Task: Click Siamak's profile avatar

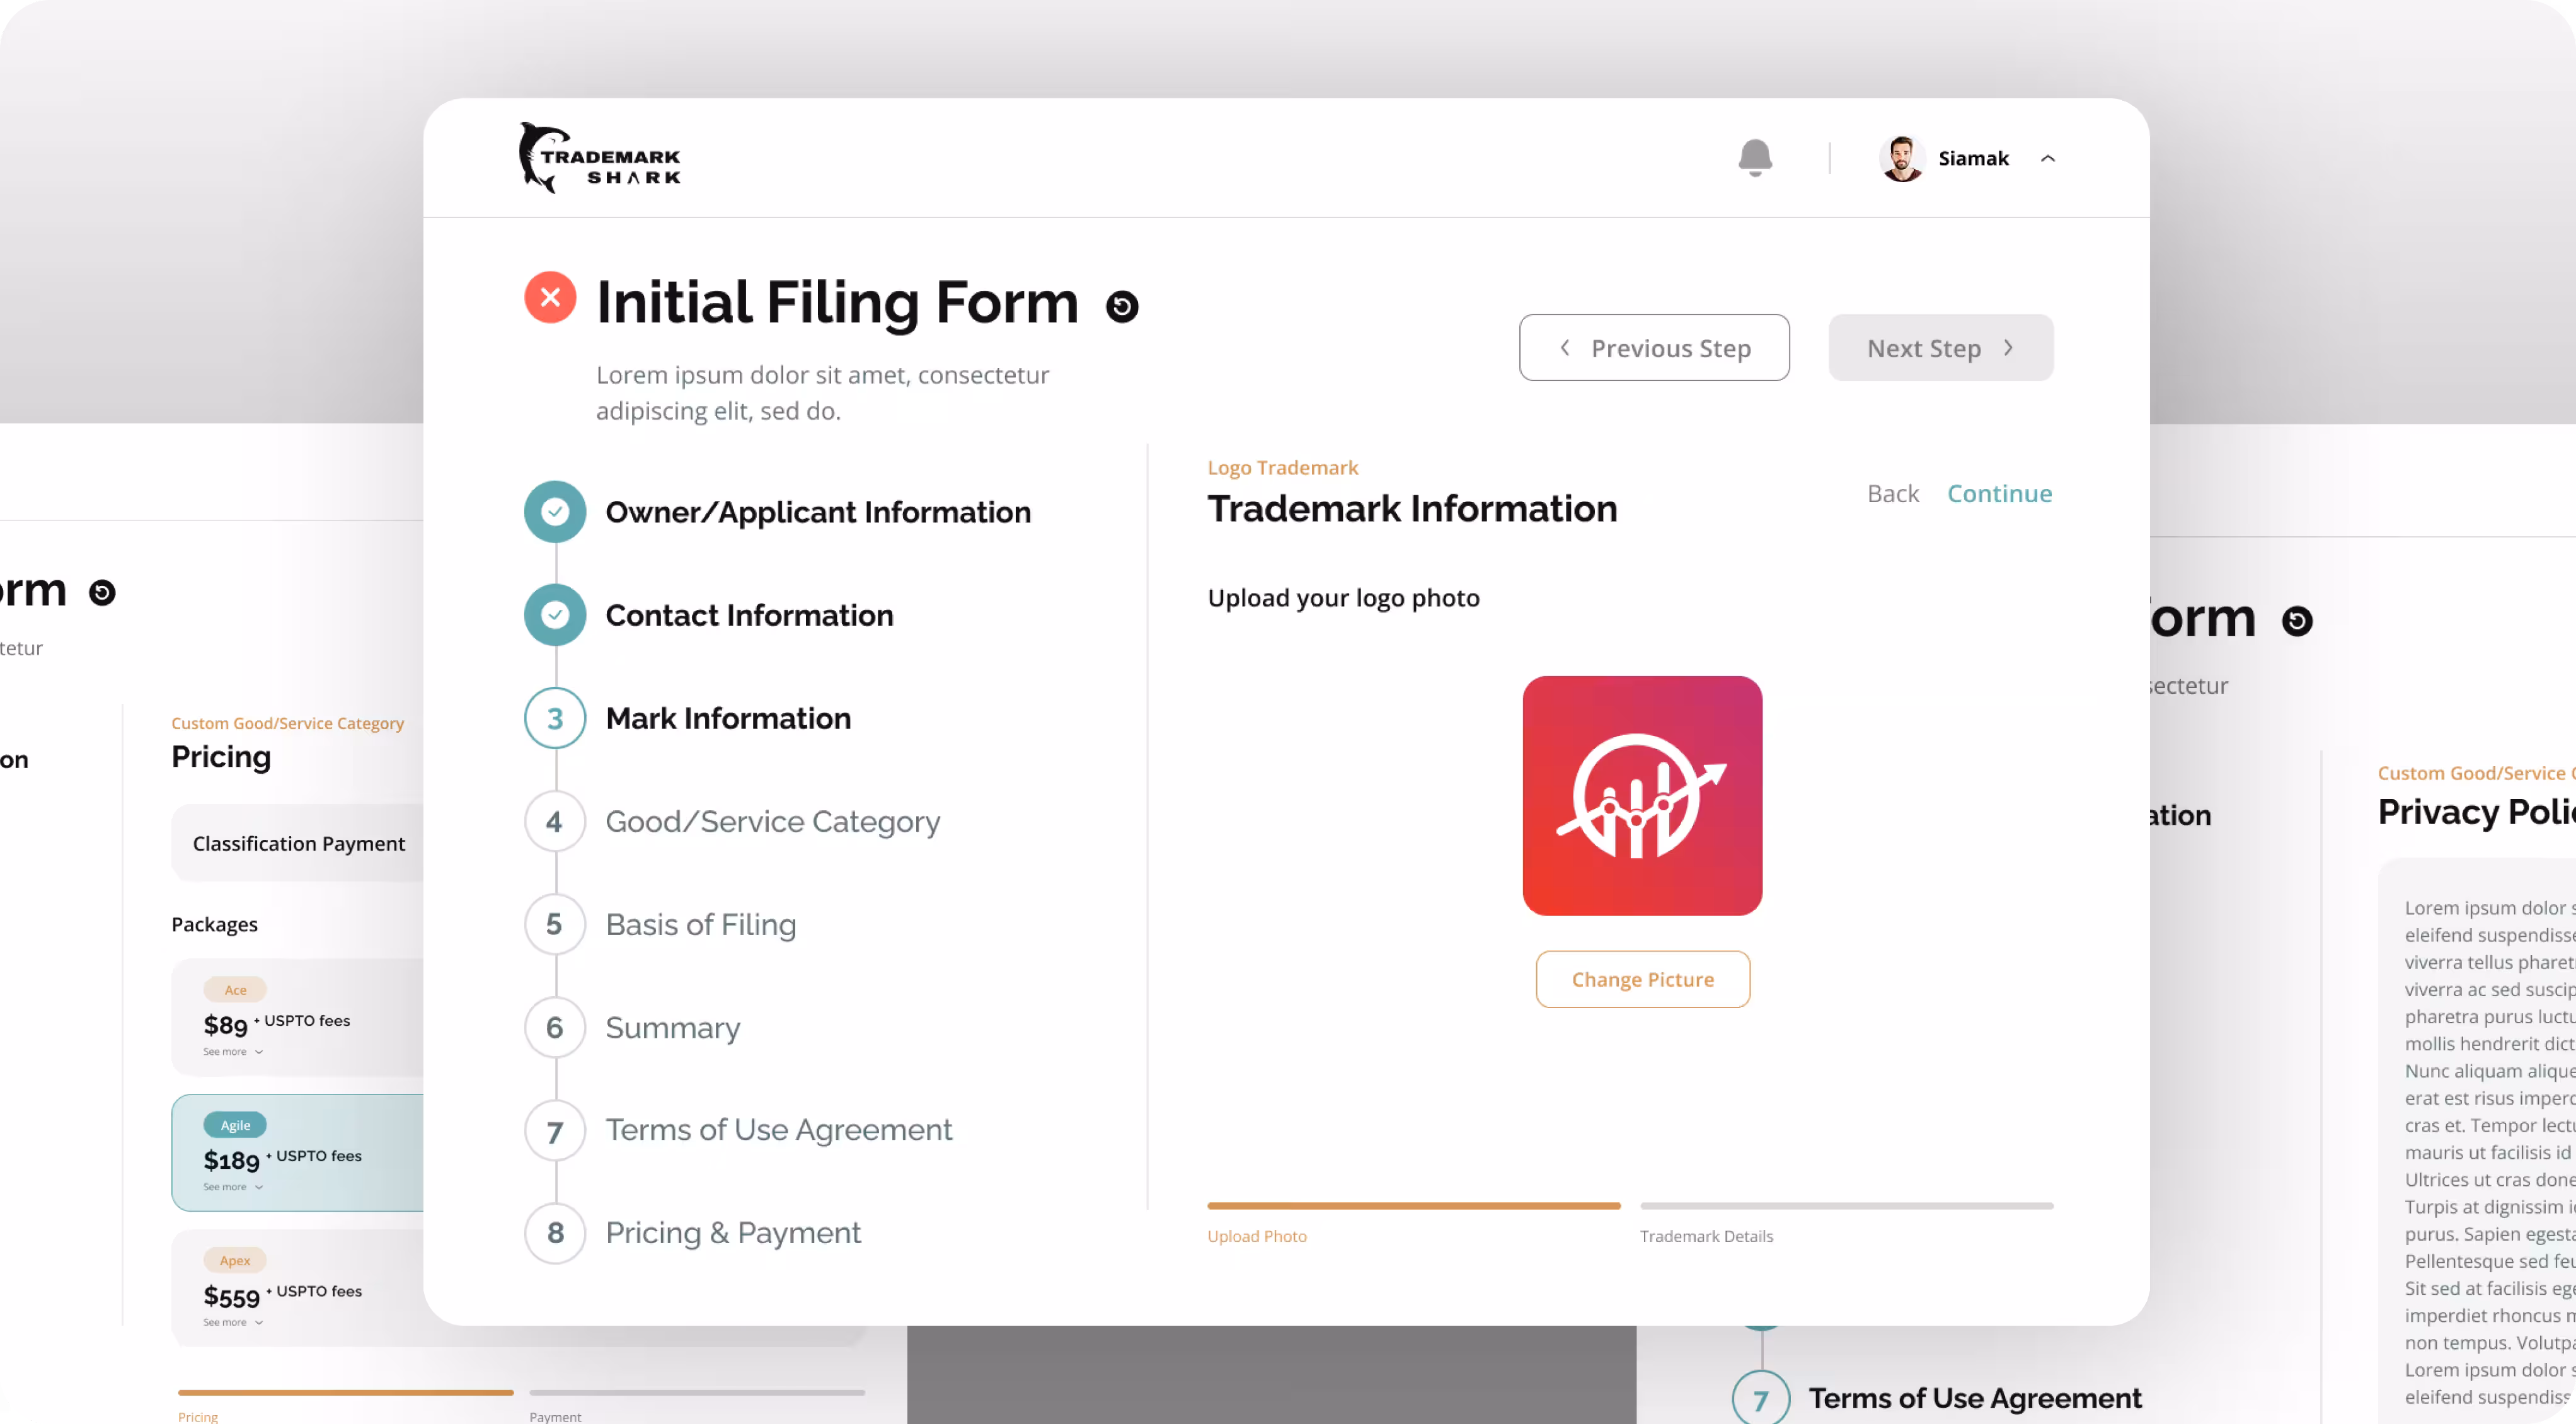Action: [x=1901, y=158]
